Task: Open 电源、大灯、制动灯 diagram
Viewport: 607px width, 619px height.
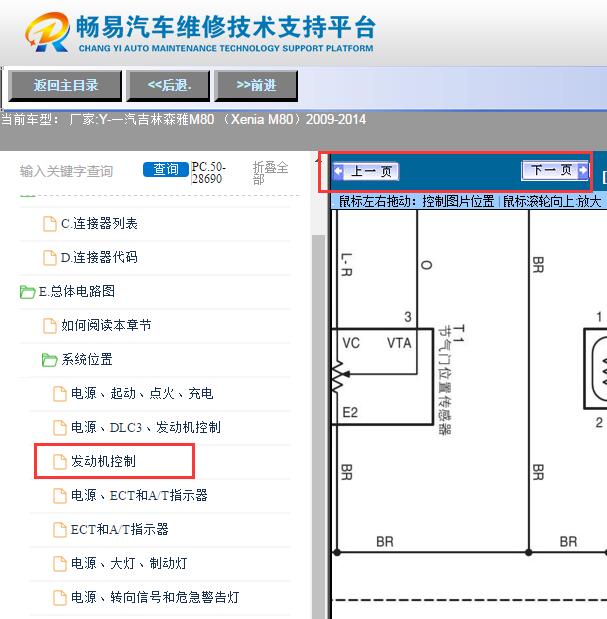Action: pyautogui.click(x=129, y=563)
